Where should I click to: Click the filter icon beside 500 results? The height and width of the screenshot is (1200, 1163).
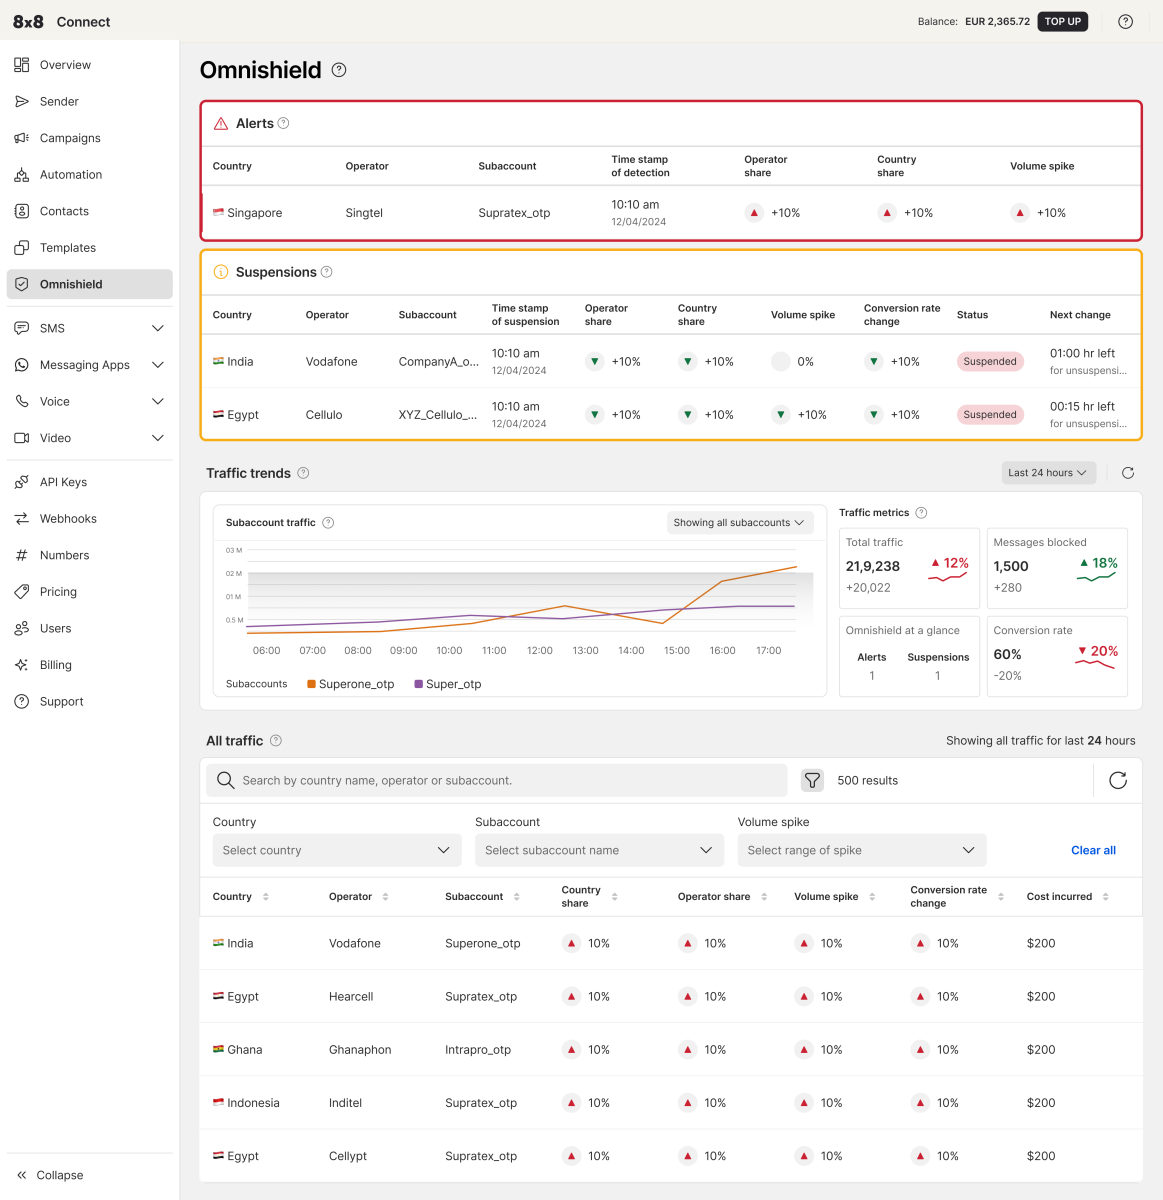(813, 781)
